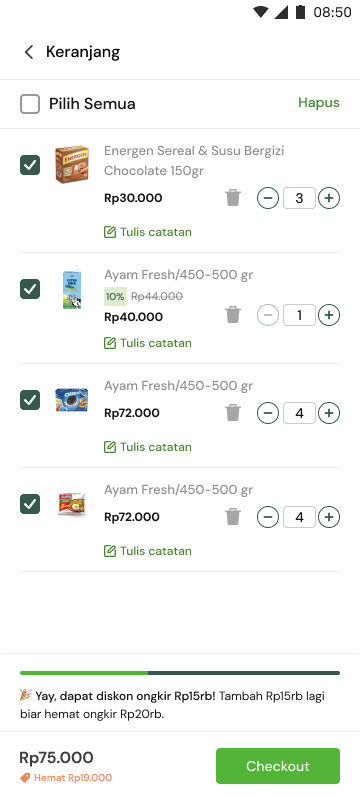This screenshot has height=800, width=360.
Task: Increase Energen Sereal quantity with plus
Action: [329, 198]
